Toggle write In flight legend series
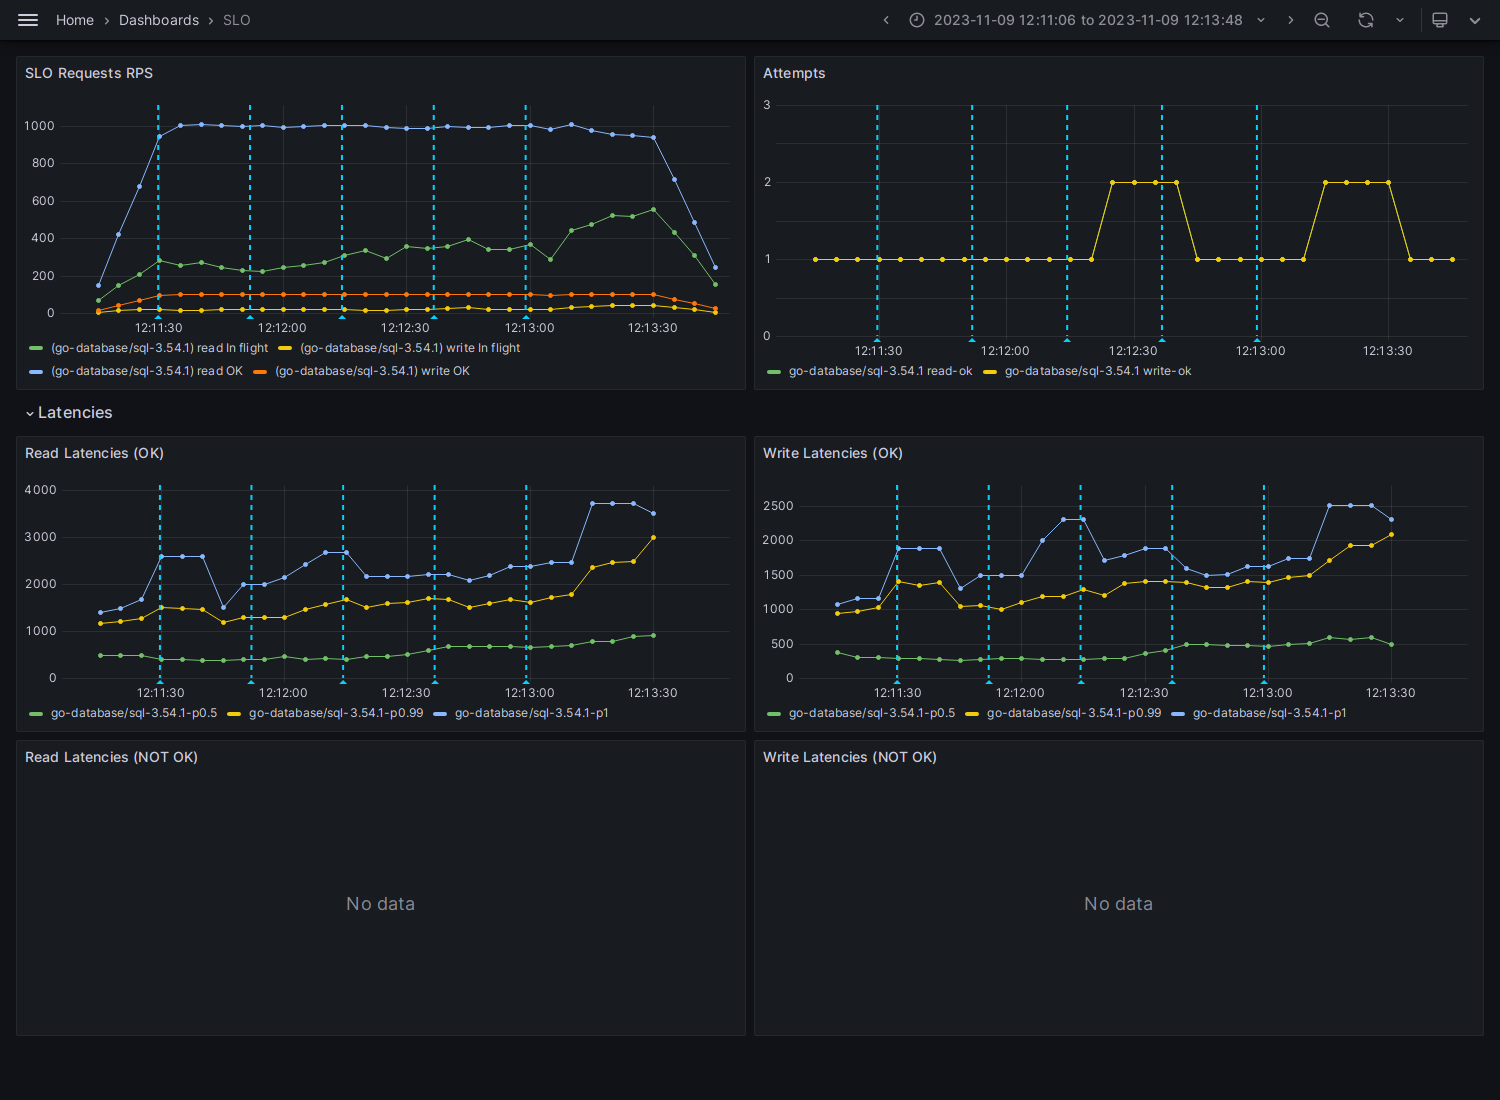The image size is (1500, 1100). tap(410, 348)
